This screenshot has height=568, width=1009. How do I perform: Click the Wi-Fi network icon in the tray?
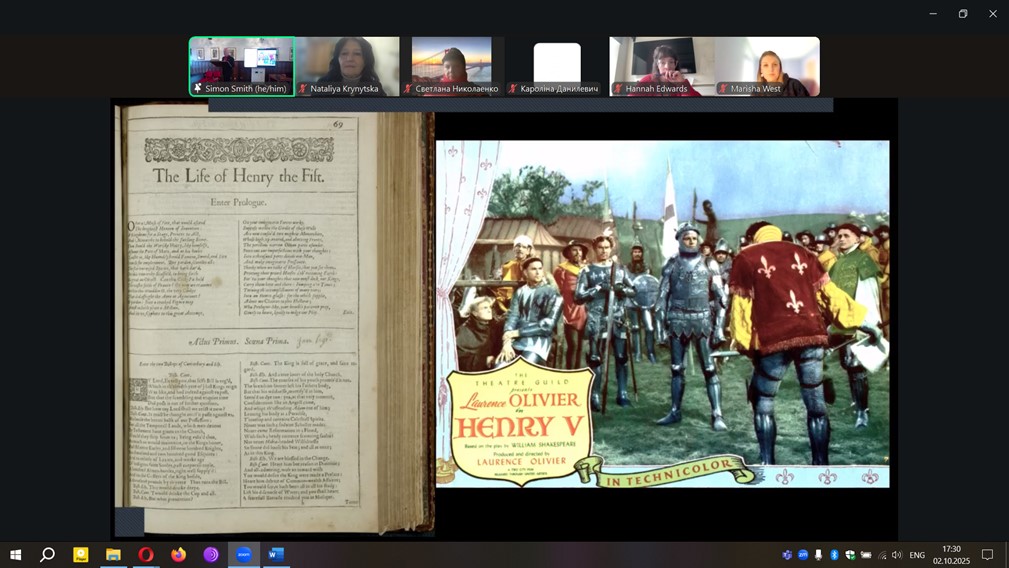click(882, 555)
